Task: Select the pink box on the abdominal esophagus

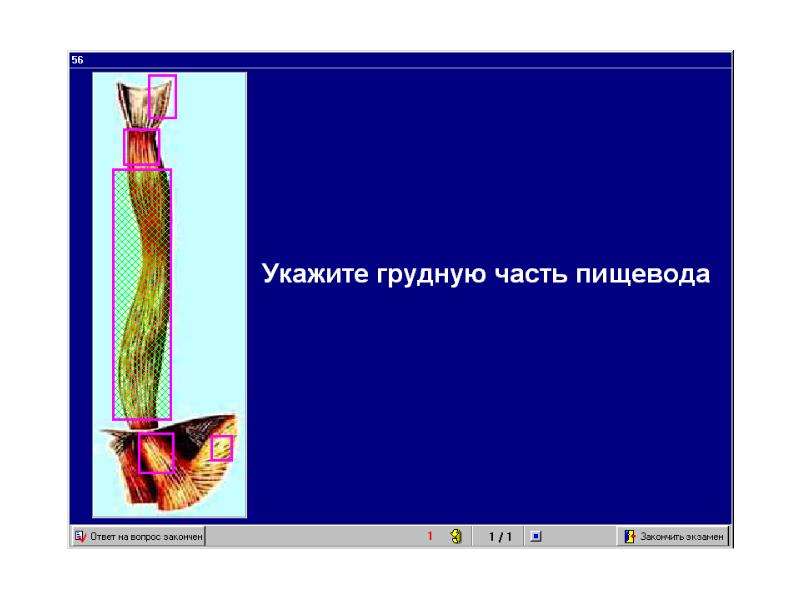Action: [x=156, y=453]
